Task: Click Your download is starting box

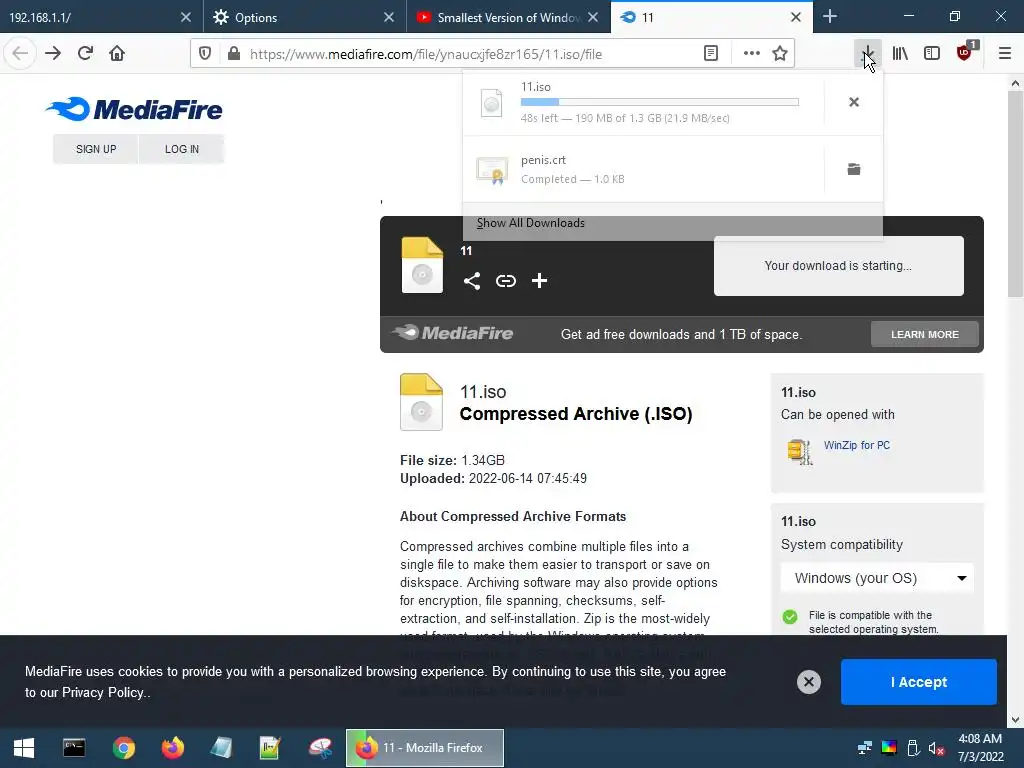Action: (x=839, y=266)
